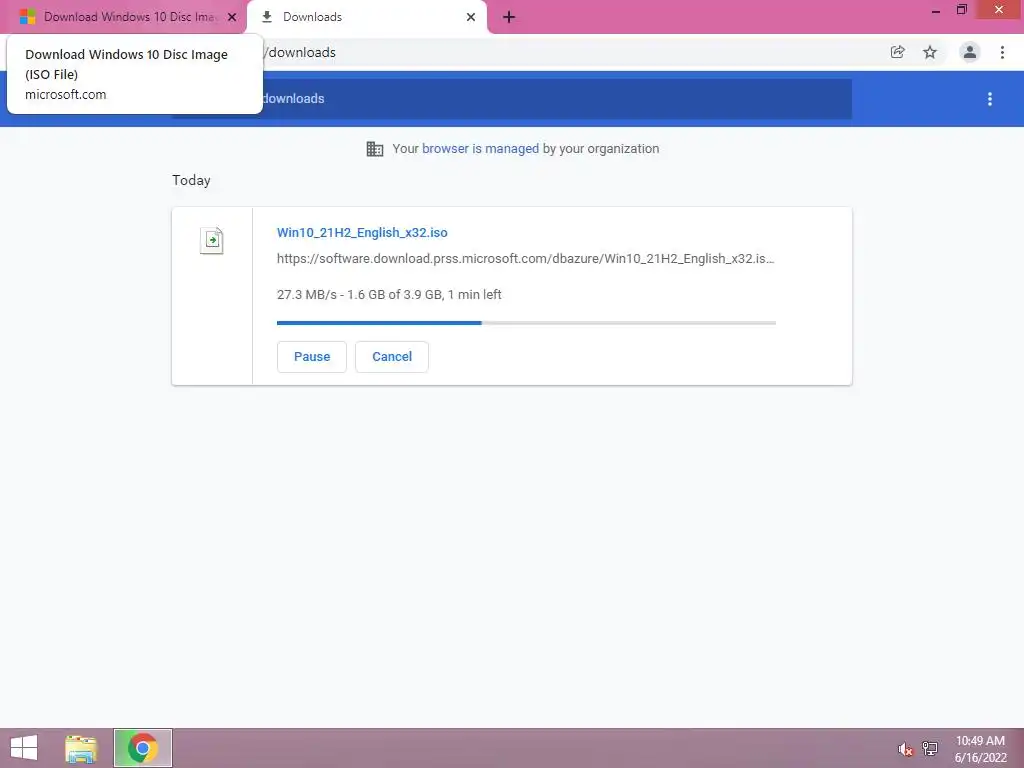Image resolution: width=1024 pixels, height=768 pixels.
Task: Click the 27.3 MB/s download status text
Action: [389, 295]
